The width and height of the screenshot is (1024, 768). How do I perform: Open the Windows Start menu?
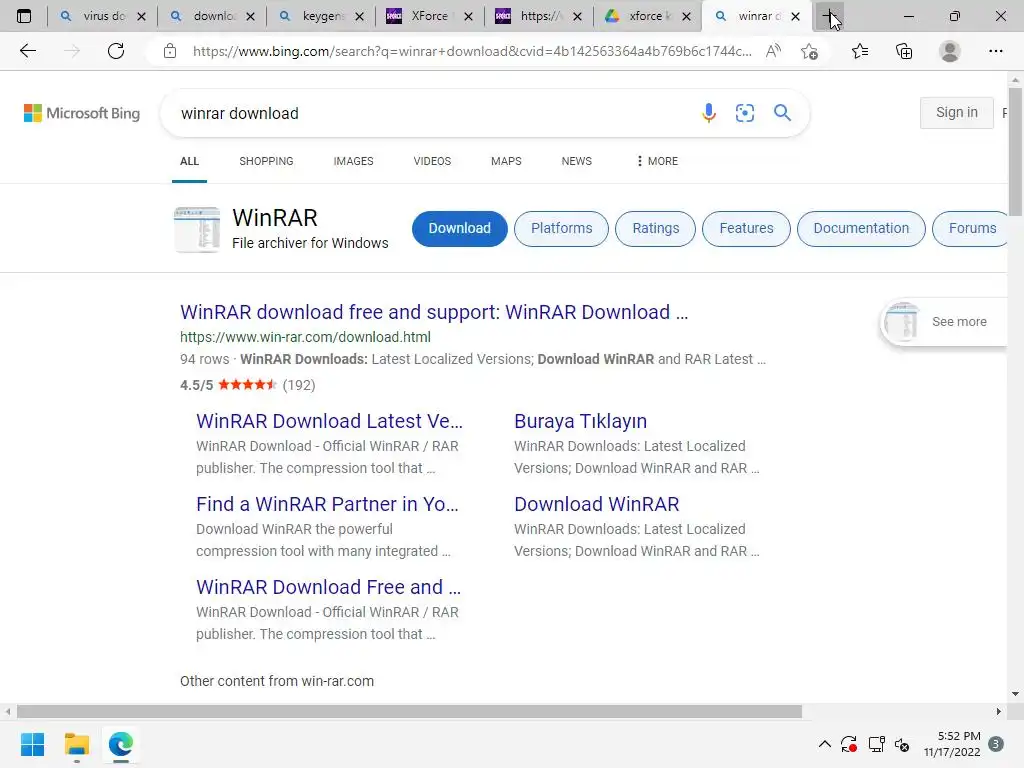click(x=32, y=744)
